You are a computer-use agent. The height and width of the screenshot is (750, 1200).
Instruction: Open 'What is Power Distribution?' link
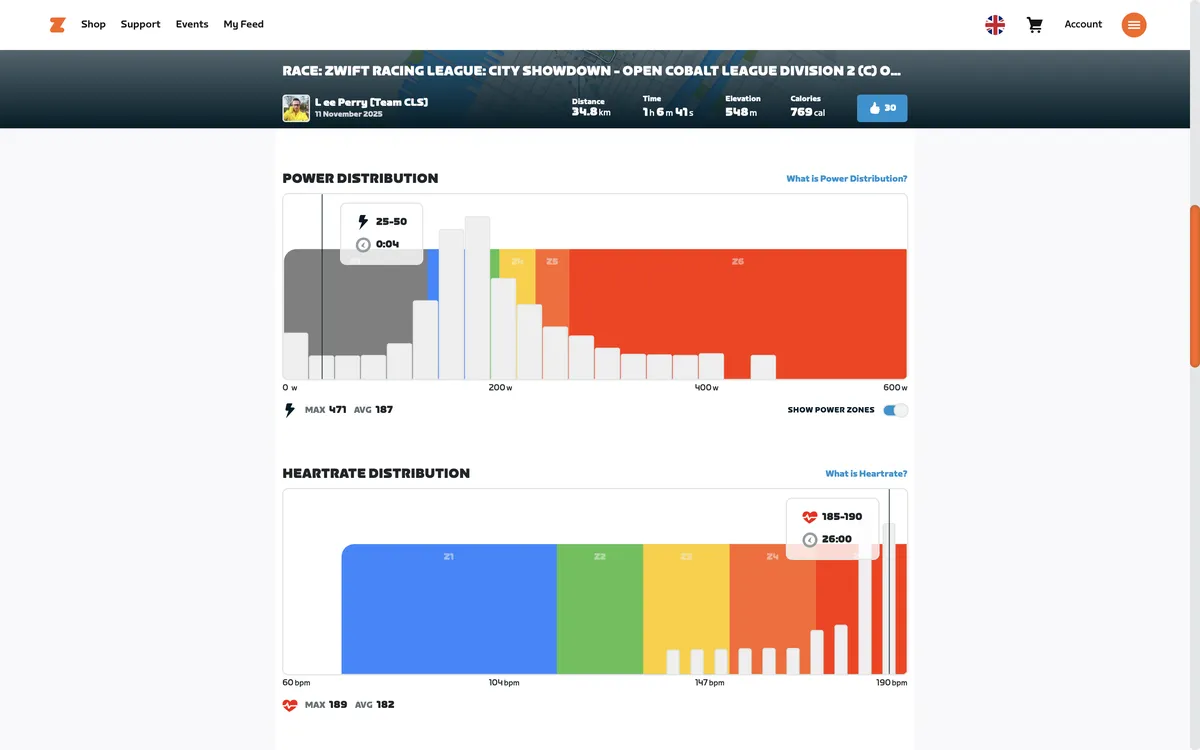tap(847, 179)
